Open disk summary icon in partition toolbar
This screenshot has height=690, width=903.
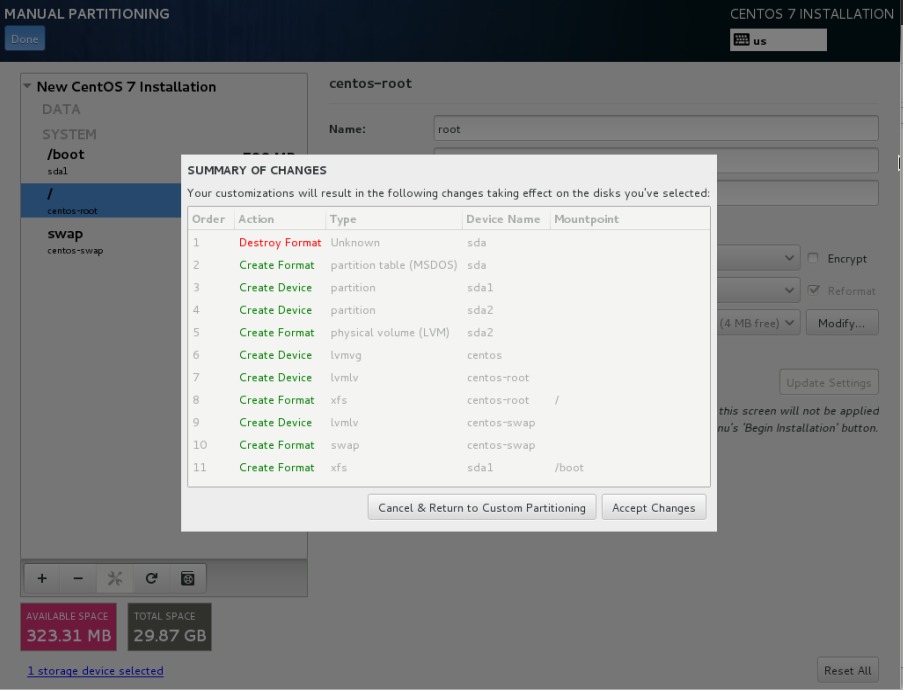point(188,578)
